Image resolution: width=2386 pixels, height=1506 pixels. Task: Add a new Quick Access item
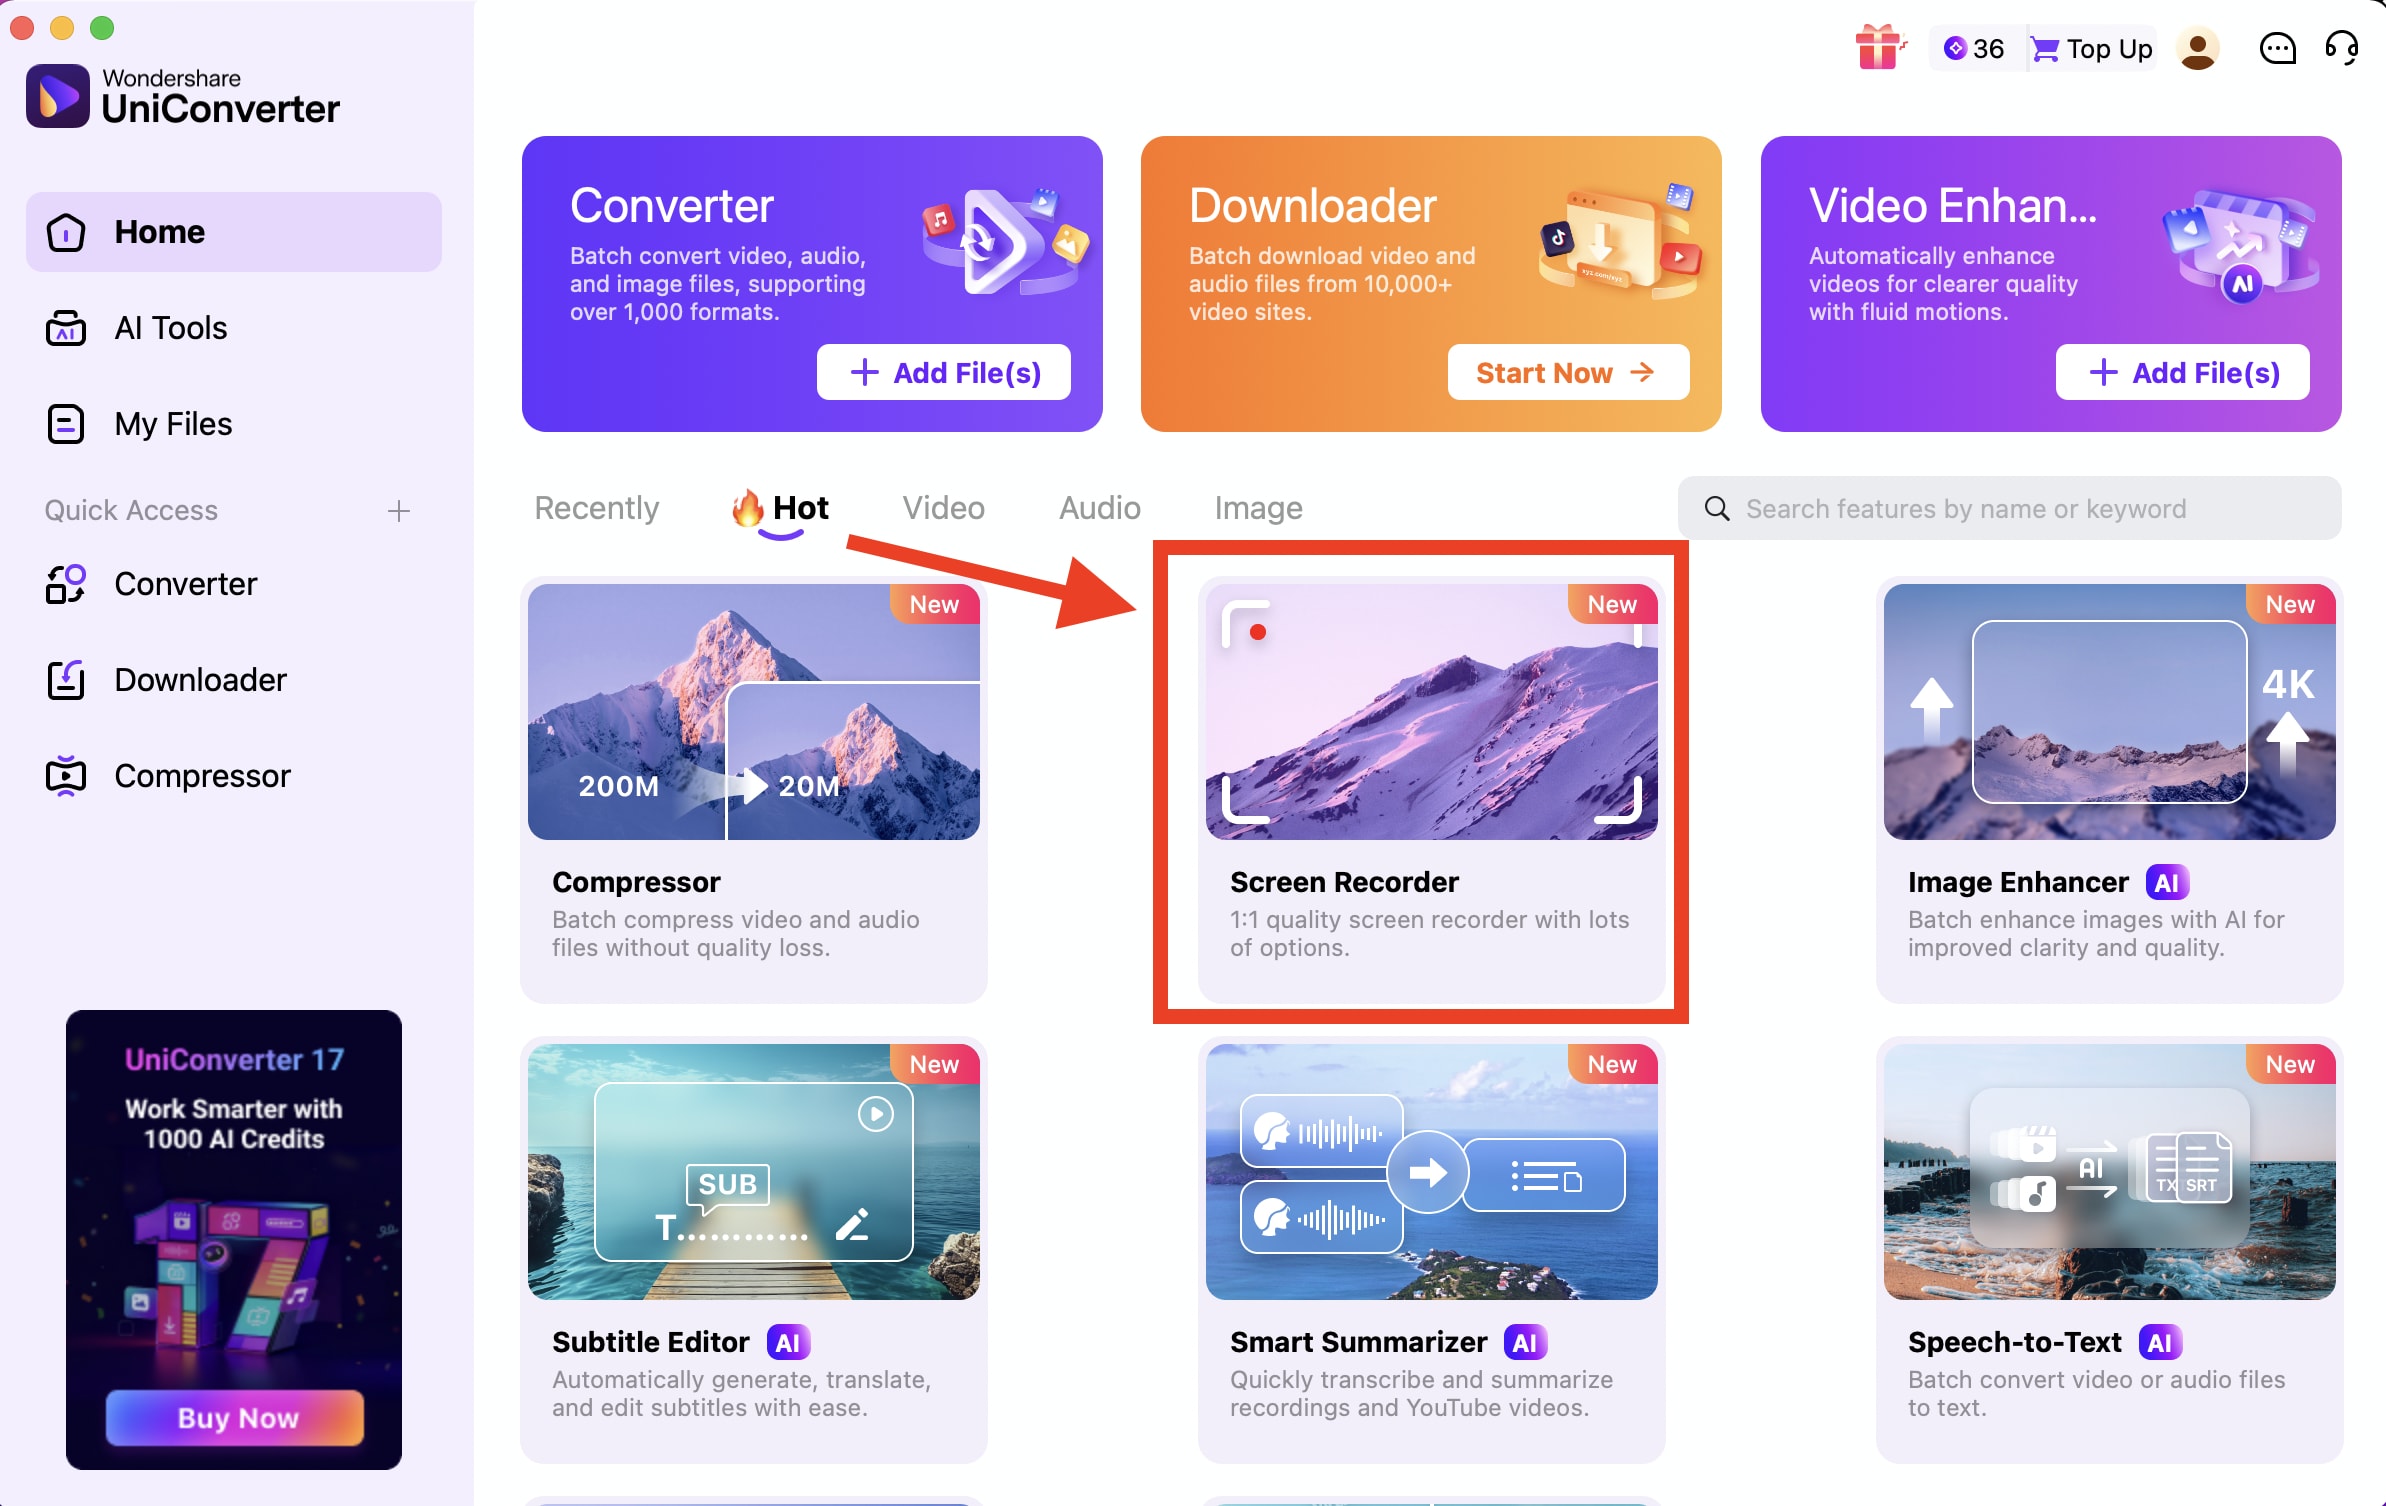pyautogui.click(x=398, y=511)
